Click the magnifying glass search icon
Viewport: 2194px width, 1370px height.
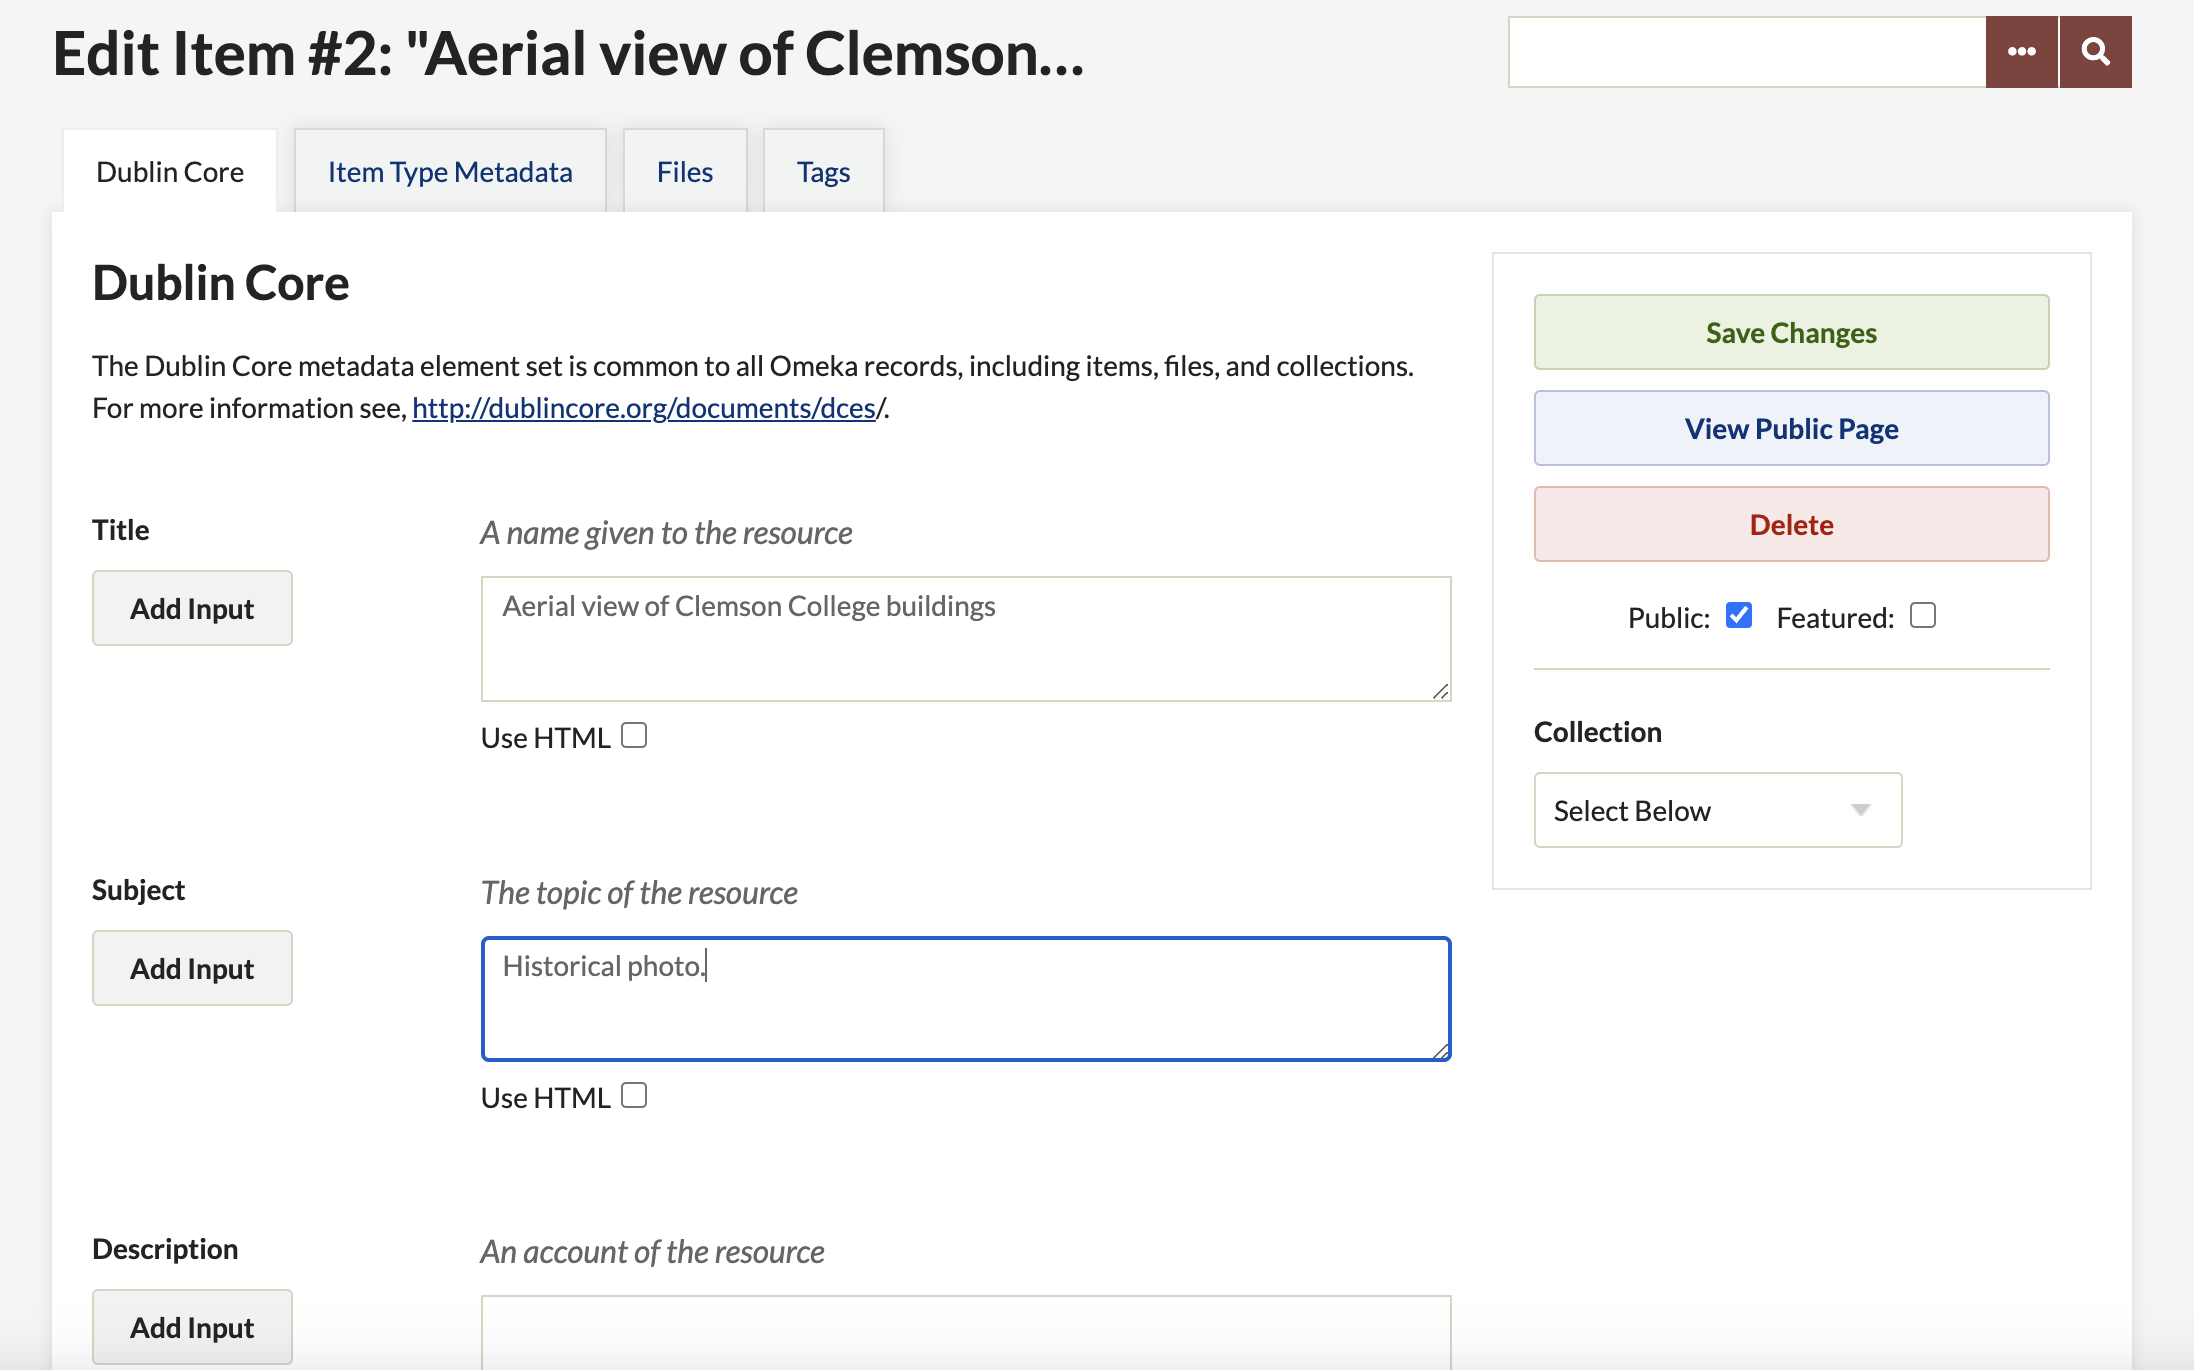pos(2095,52)
